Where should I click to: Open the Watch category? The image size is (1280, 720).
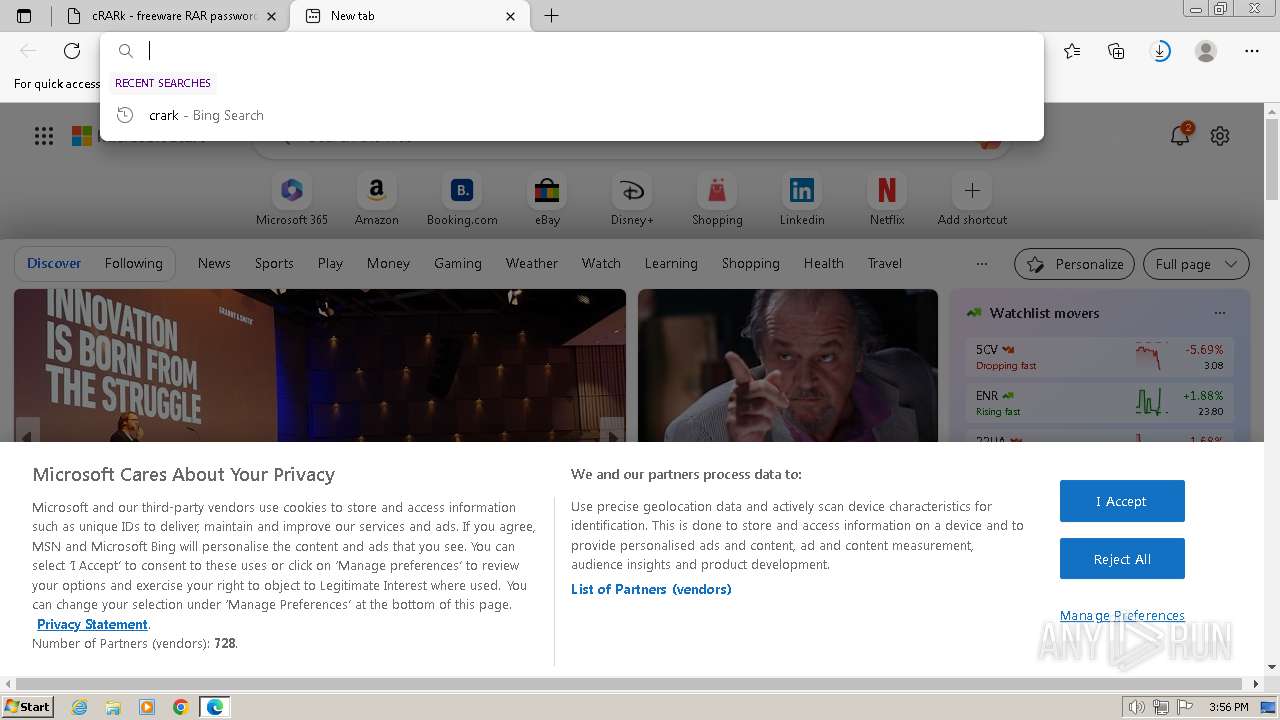(x=601, y=263)
